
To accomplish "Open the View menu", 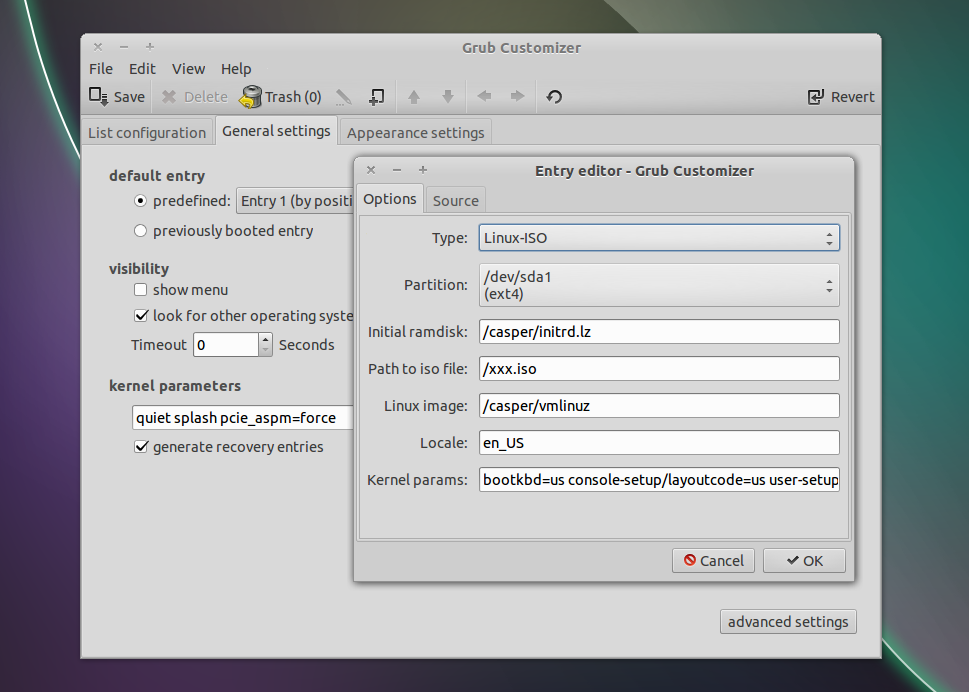I will pyautogui.click(x=188, y=69).
